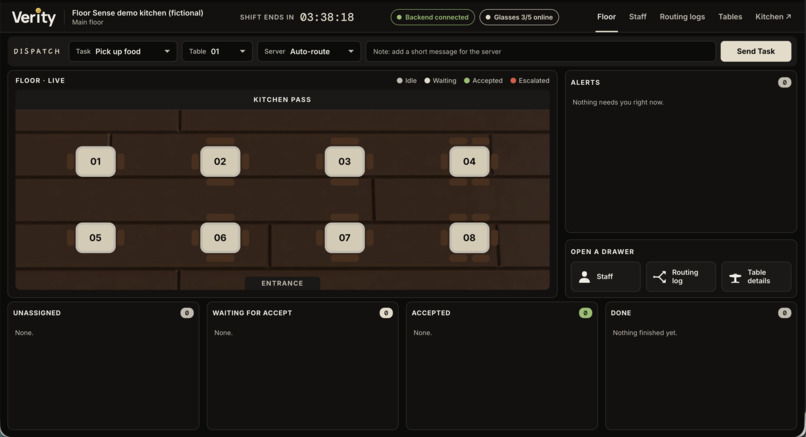The height and width of the screenshot is (437, 806).
Task: Select table 06 on floor map
Action: pos(220,238)
